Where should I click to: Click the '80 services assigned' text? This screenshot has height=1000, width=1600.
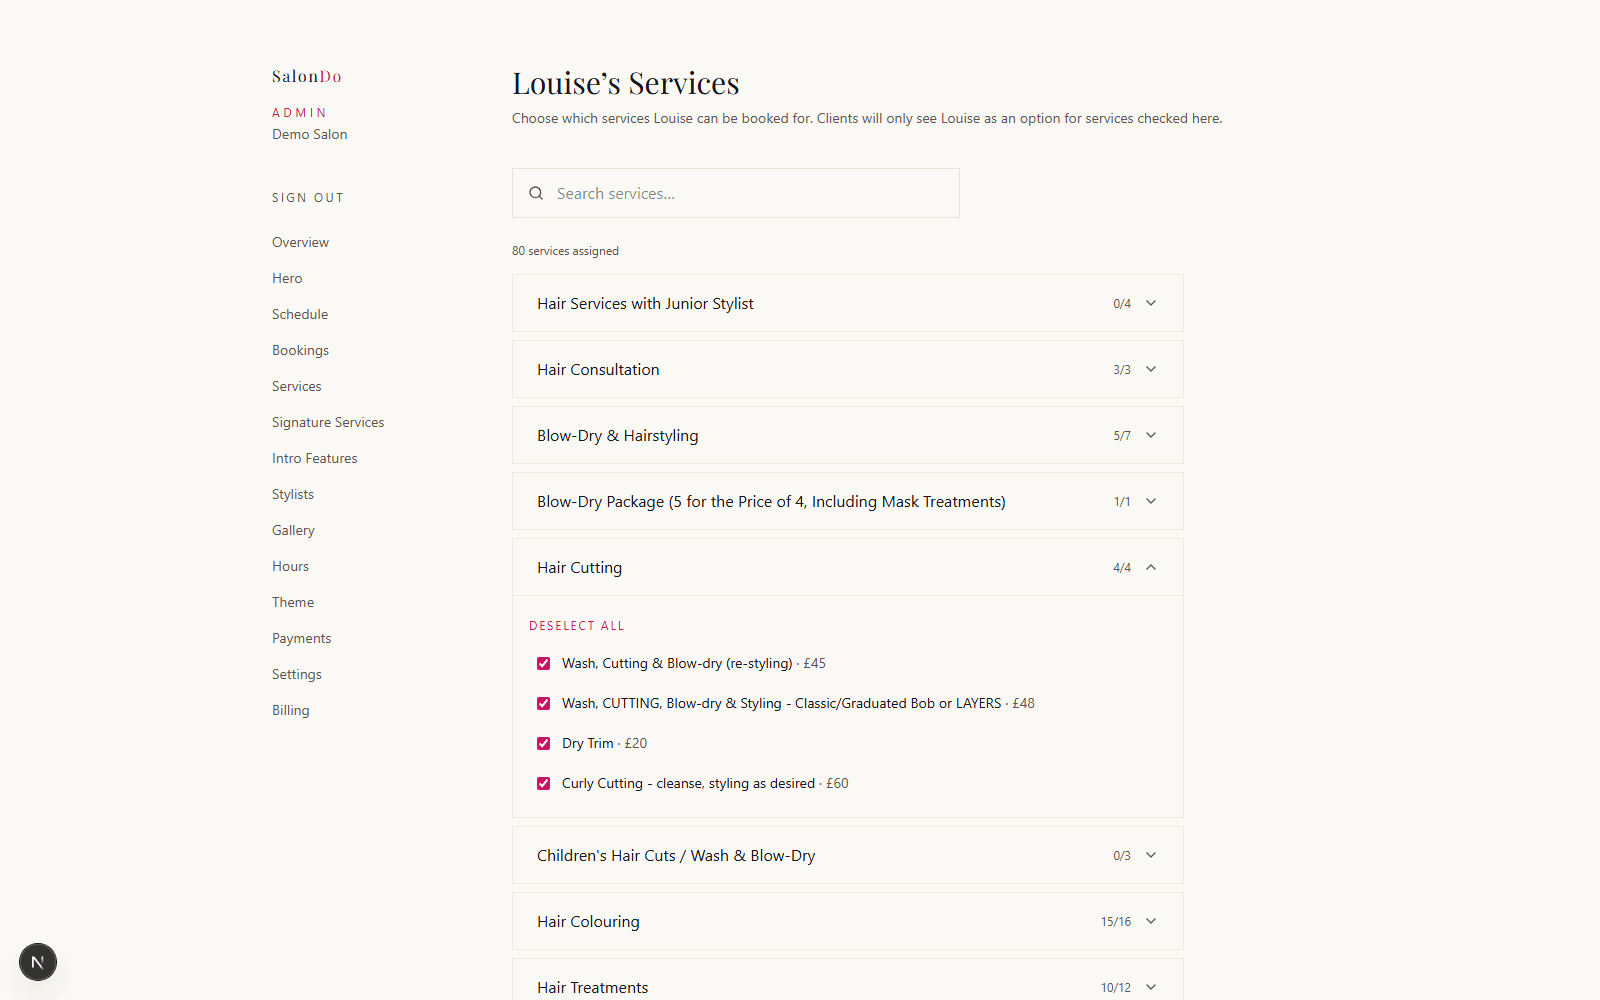click(565, 251)
